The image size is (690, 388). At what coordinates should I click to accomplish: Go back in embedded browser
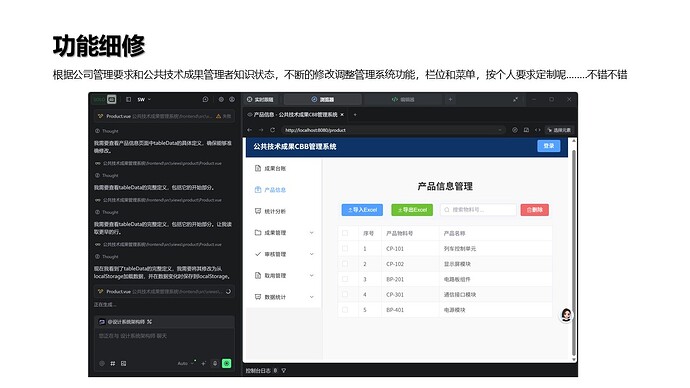[x=250, y=130]
